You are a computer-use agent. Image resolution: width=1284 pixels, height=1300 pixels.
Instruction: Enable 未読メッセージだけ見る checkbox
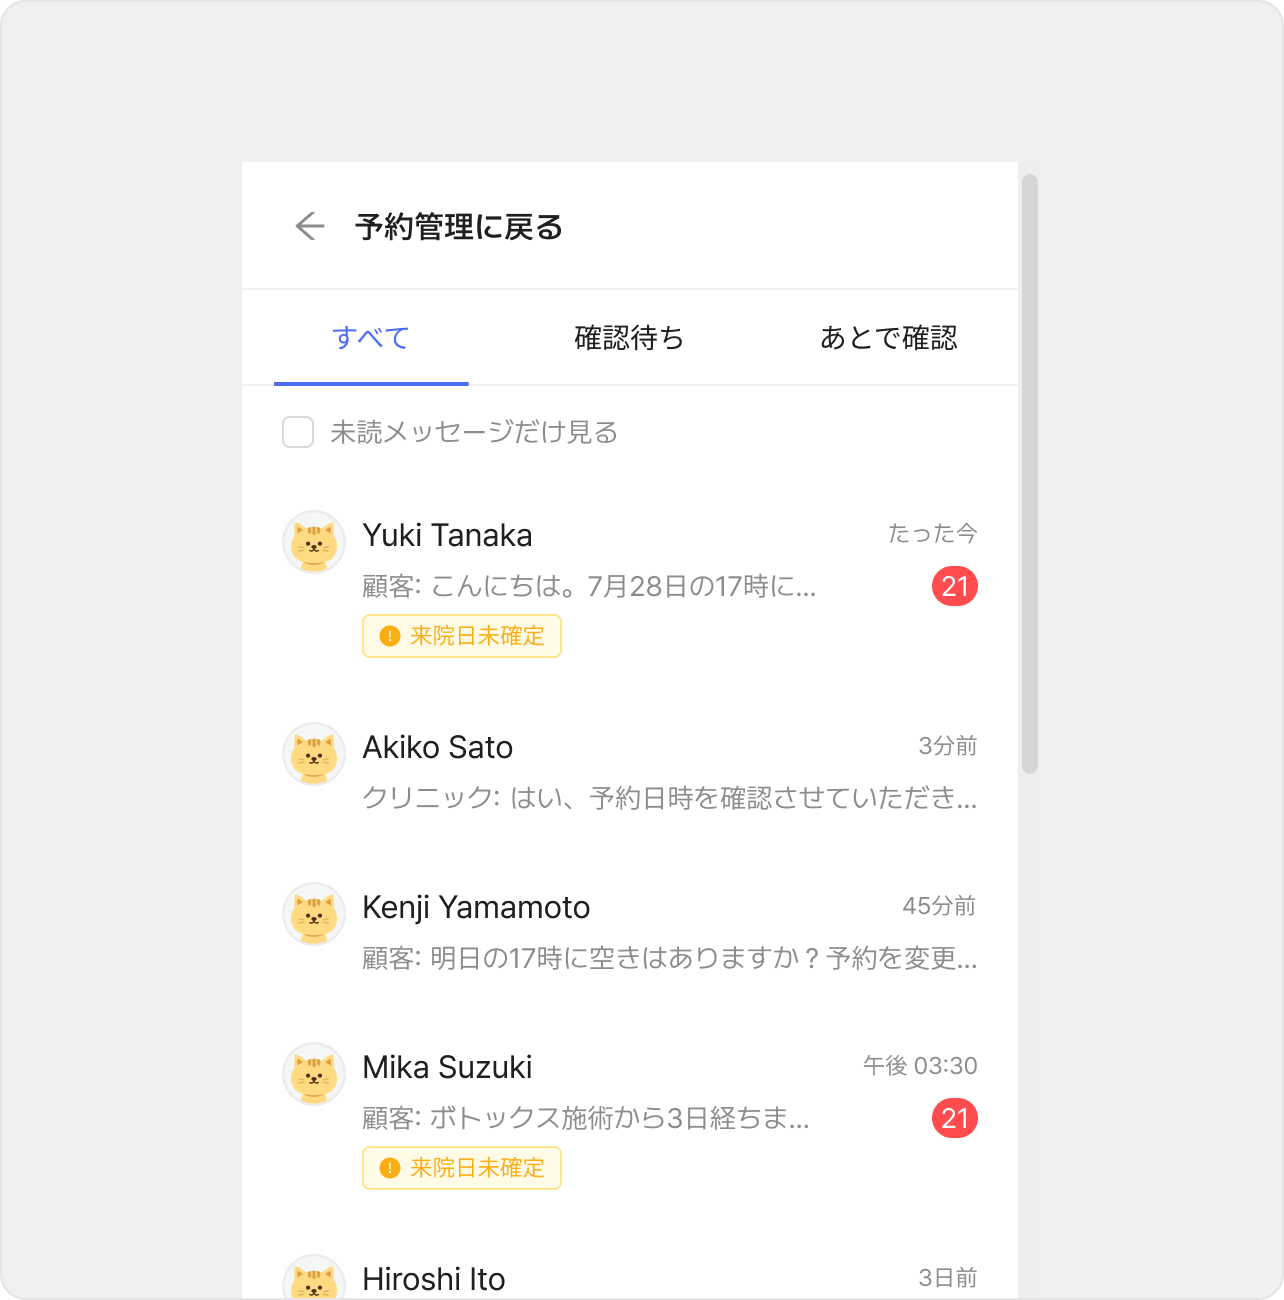(298, 432)
